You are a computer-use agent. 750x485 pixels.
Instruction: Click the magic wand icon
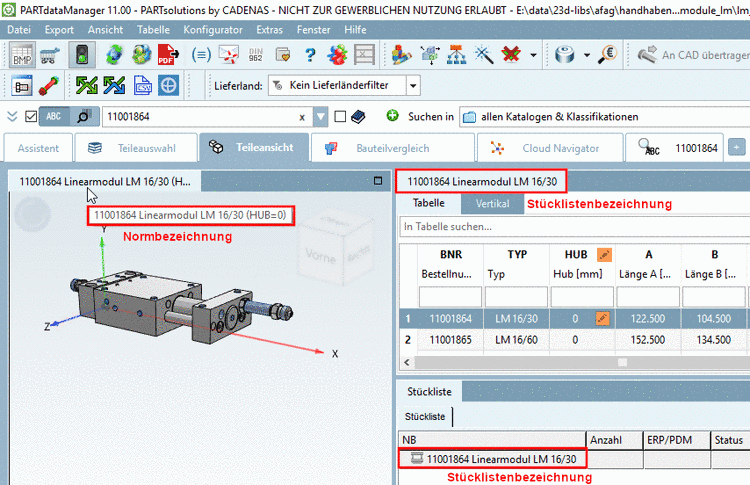coord(484,55)
